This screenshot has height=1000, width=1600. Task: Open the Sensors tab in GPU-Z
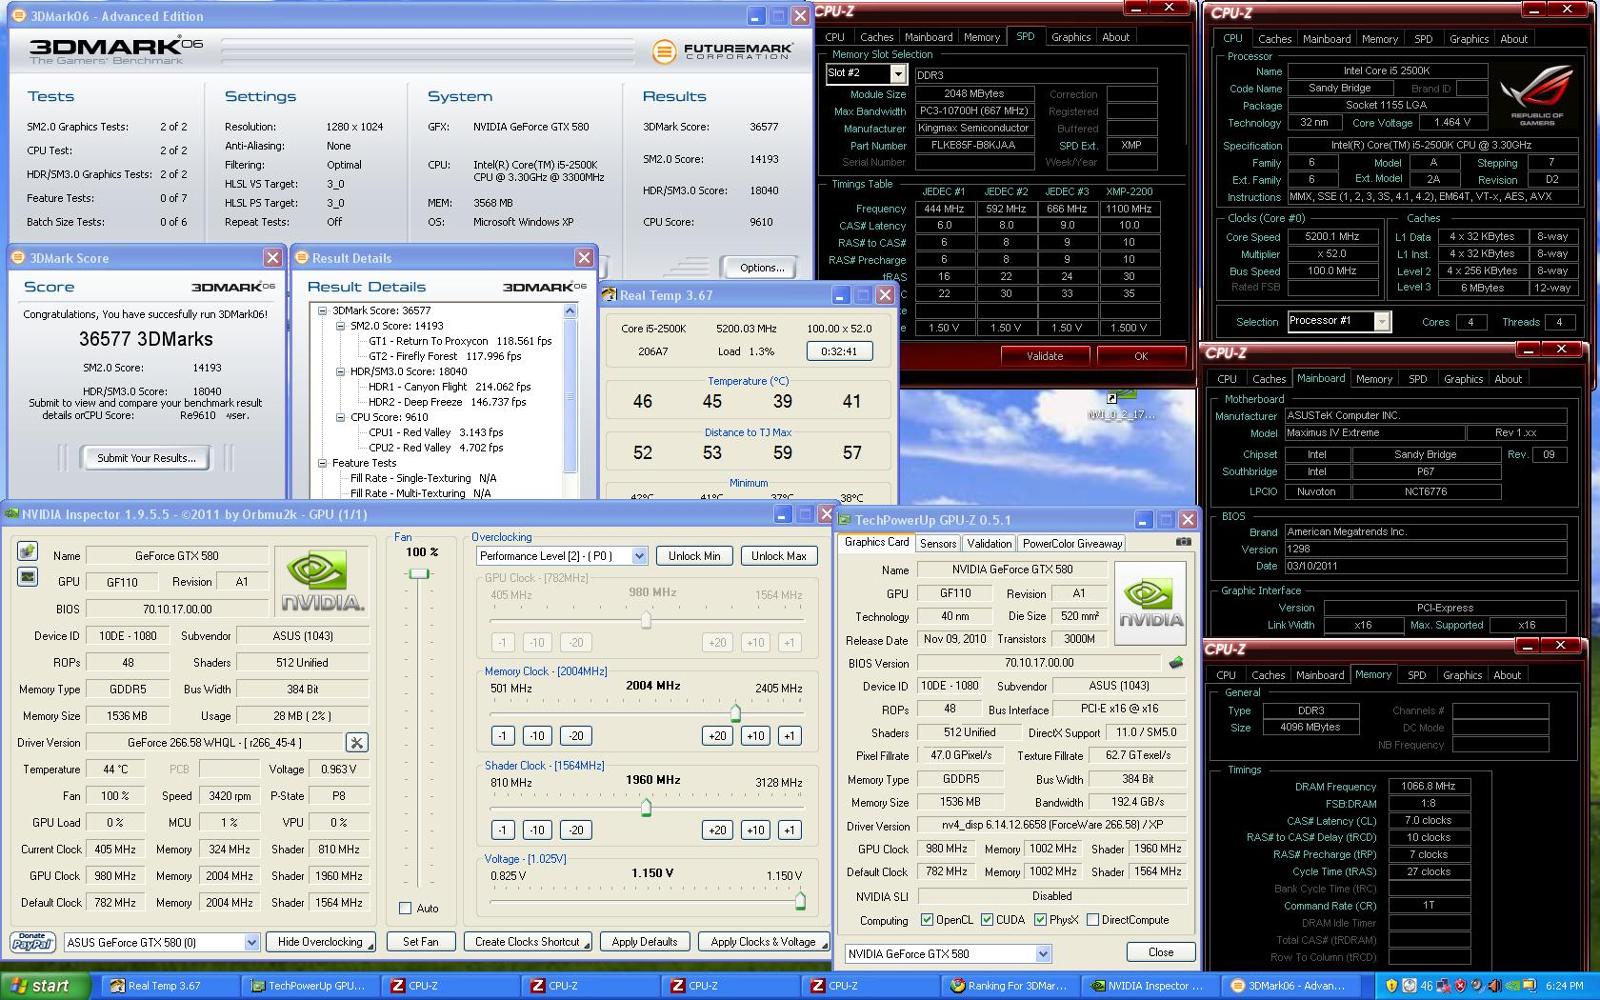tap(938, 543)
